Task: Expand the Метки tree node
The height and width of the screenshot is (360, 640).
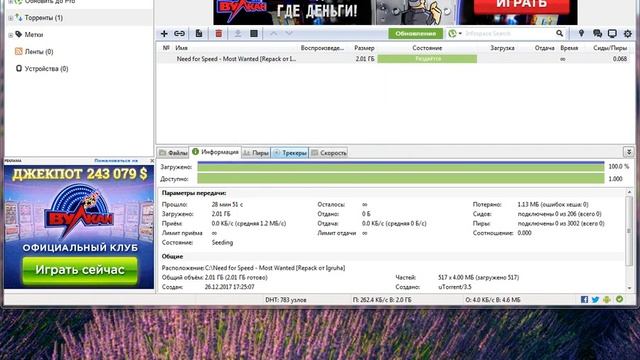Action: 10,35
